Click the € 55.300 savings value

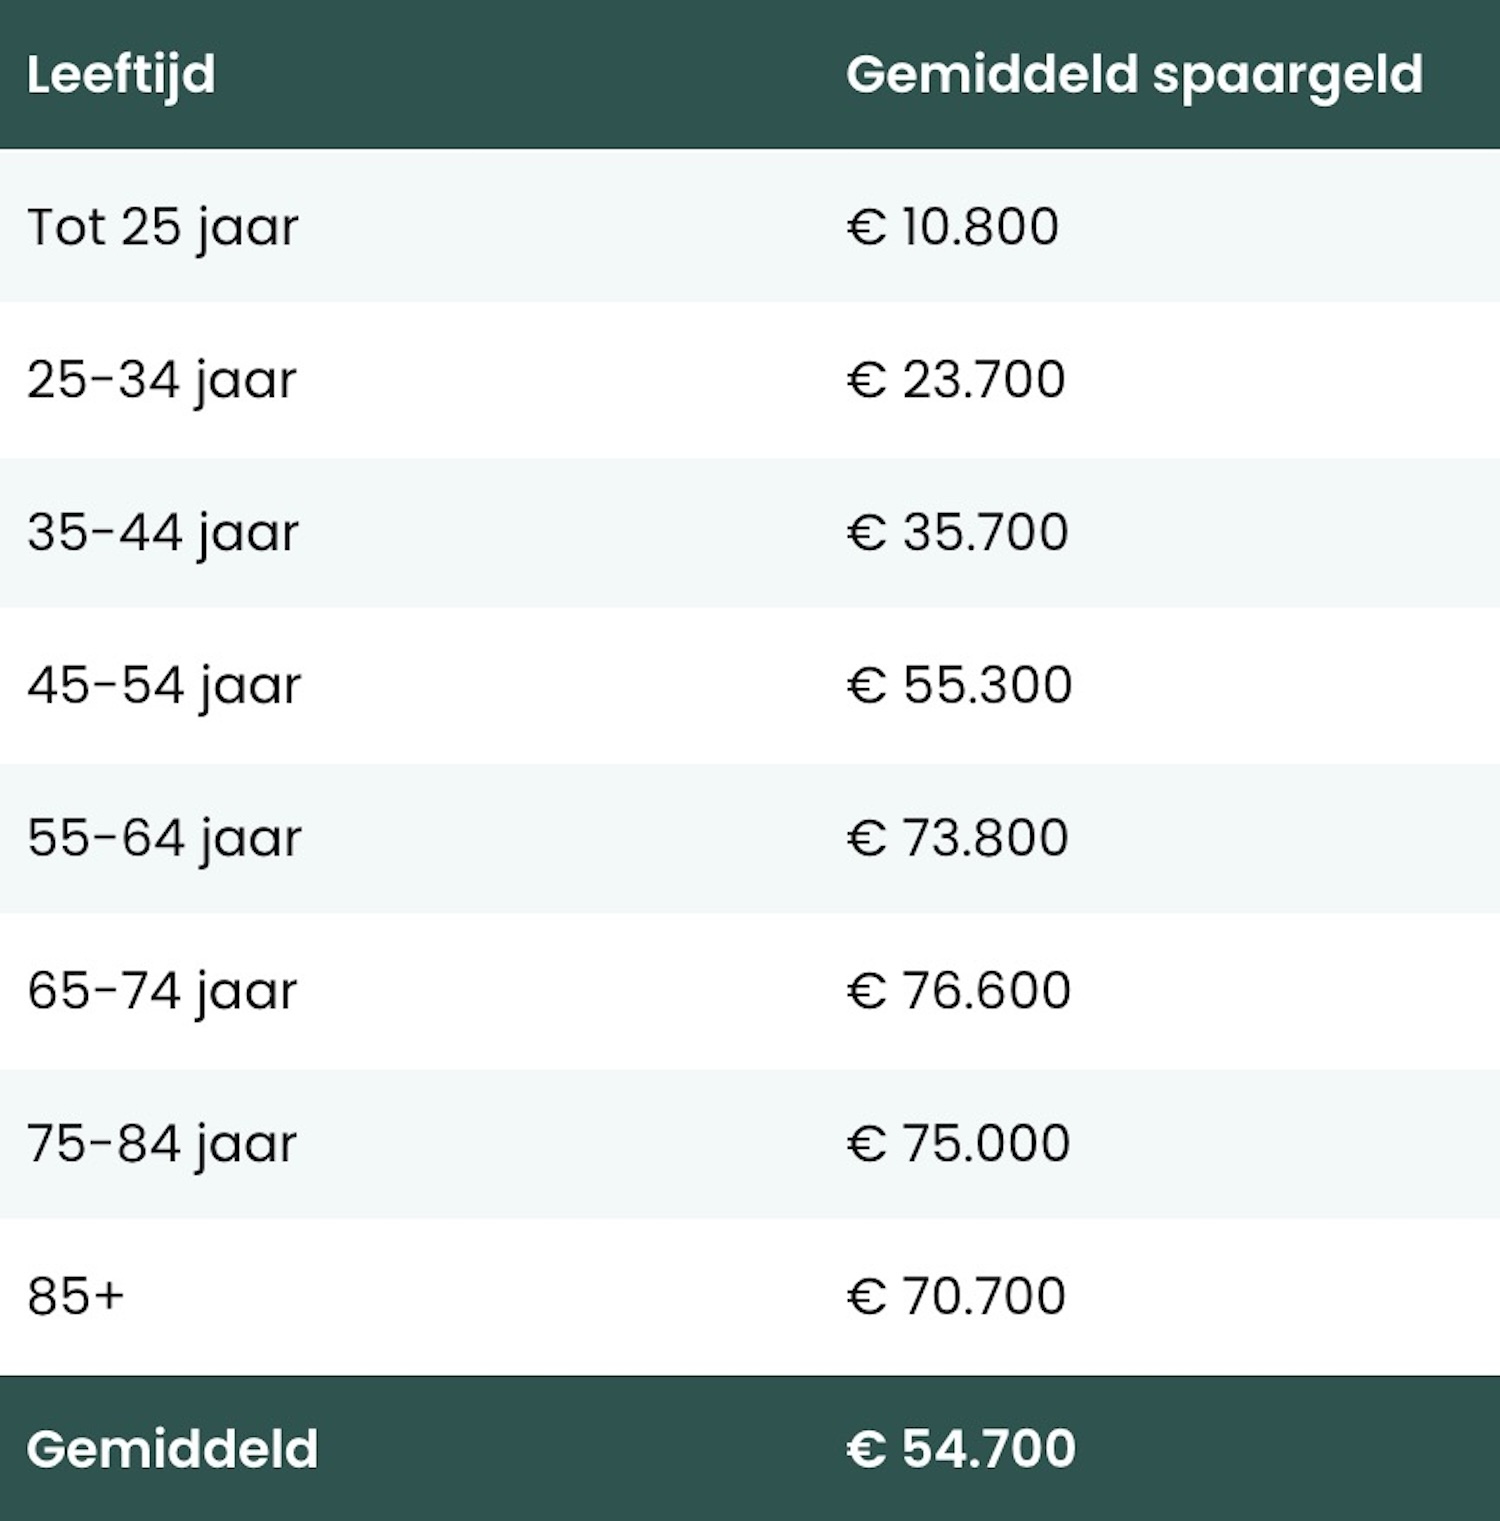959,685
